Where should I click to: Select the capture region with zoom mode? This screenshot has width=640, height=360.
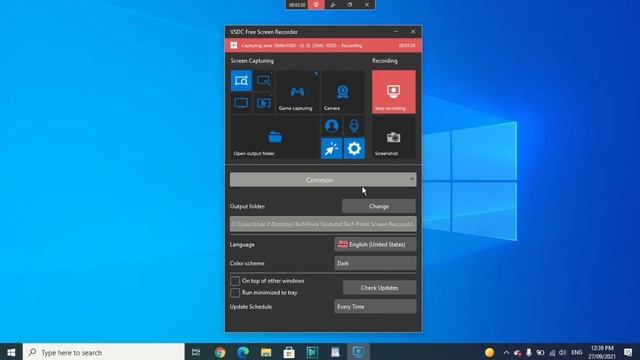(x=241, y=80)
